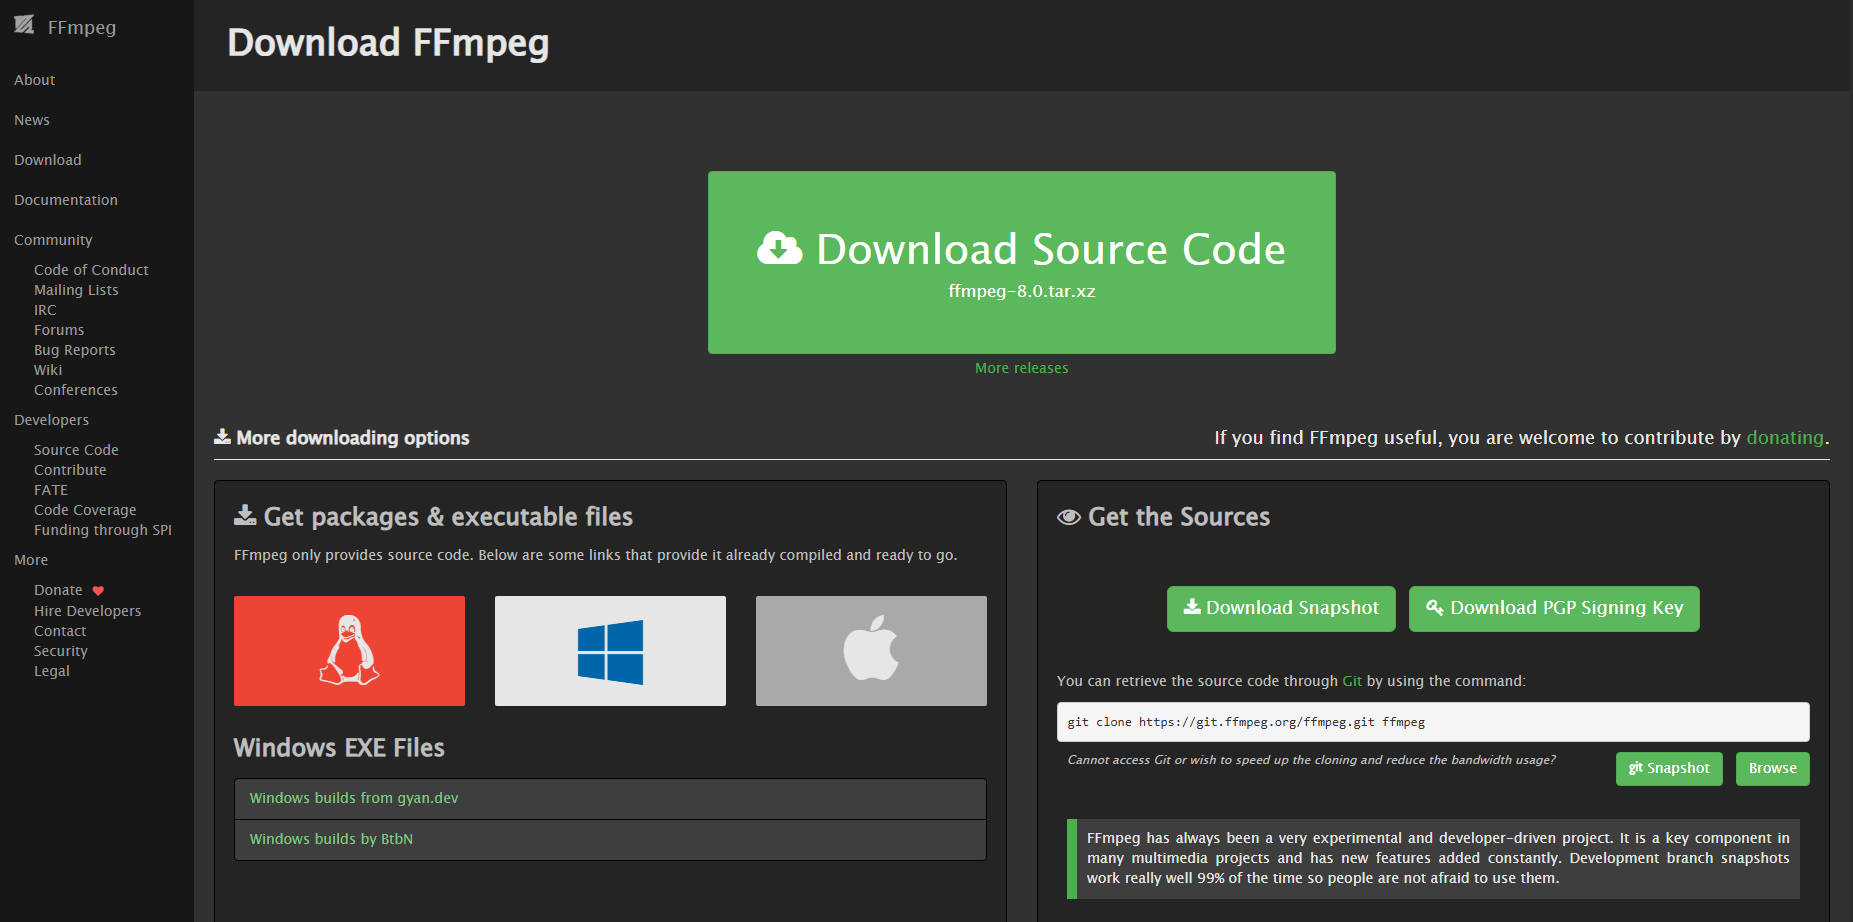
Task: Open the IRC sidebar link
Action: [x=45, y=310]
